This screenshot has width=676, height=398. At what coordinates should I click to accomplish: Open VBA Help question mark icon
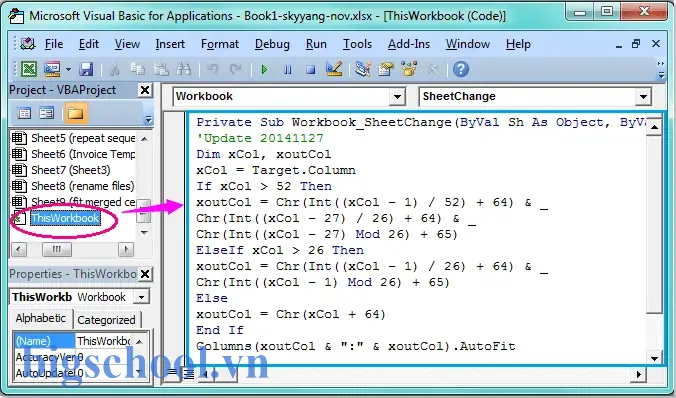point(461,69)
